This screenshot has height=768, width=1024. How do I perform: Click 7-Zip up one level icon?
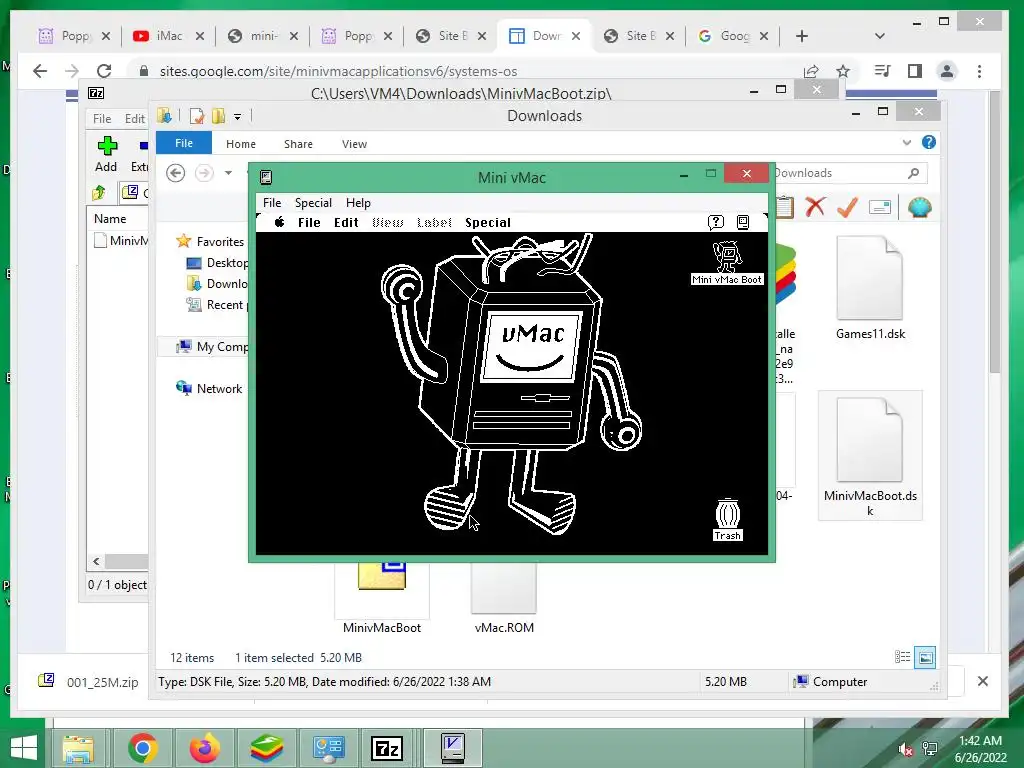click(x=99, y=192)
